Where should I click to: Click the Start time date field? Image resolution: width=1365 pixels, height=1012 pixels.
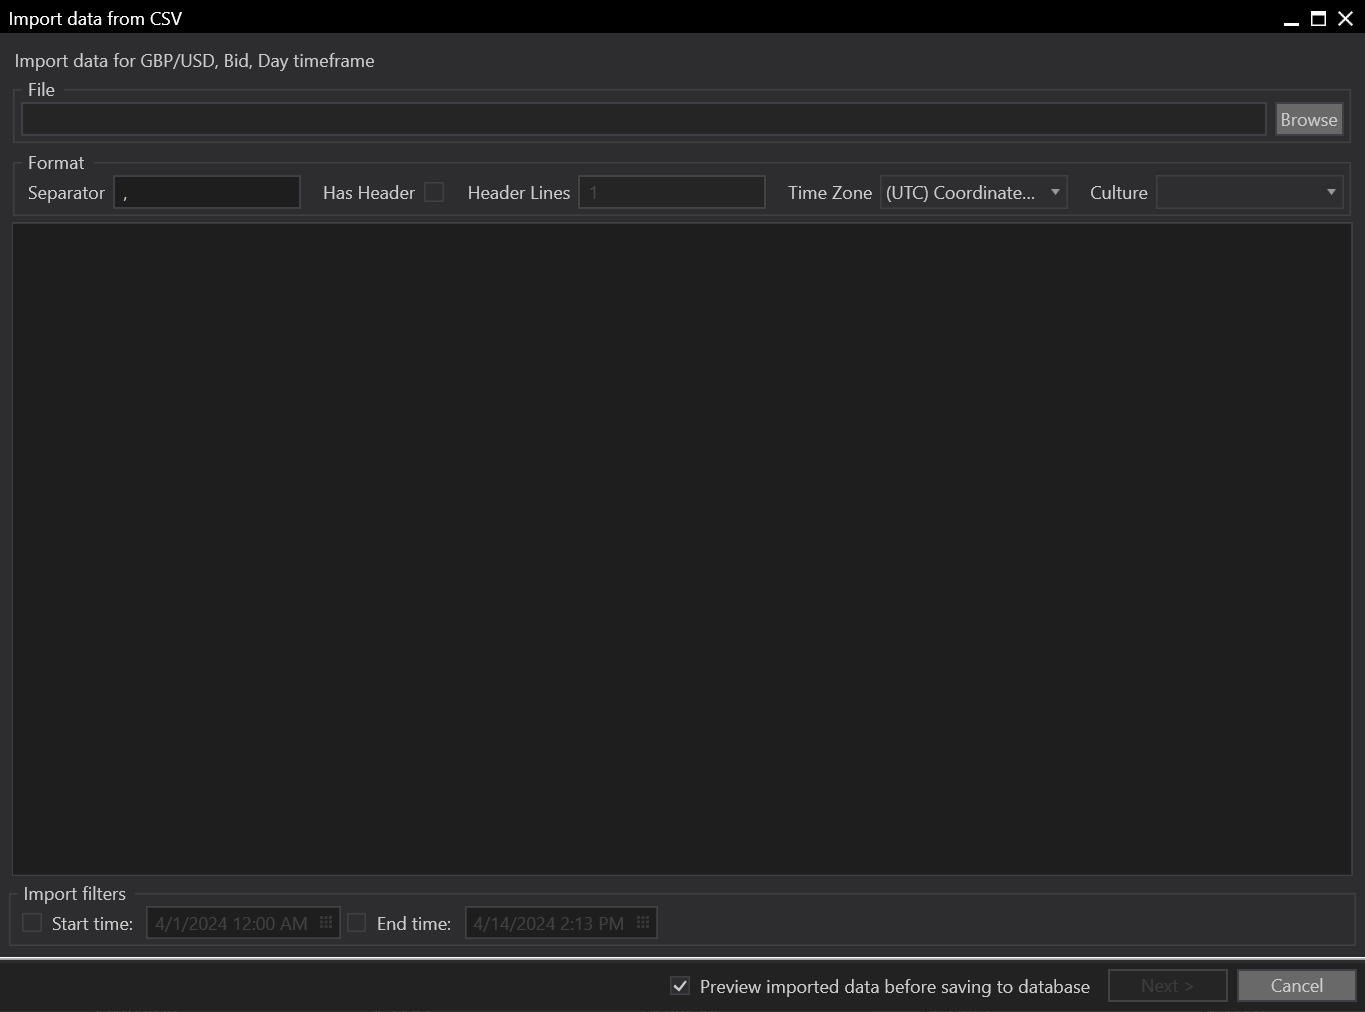[232, 923]
